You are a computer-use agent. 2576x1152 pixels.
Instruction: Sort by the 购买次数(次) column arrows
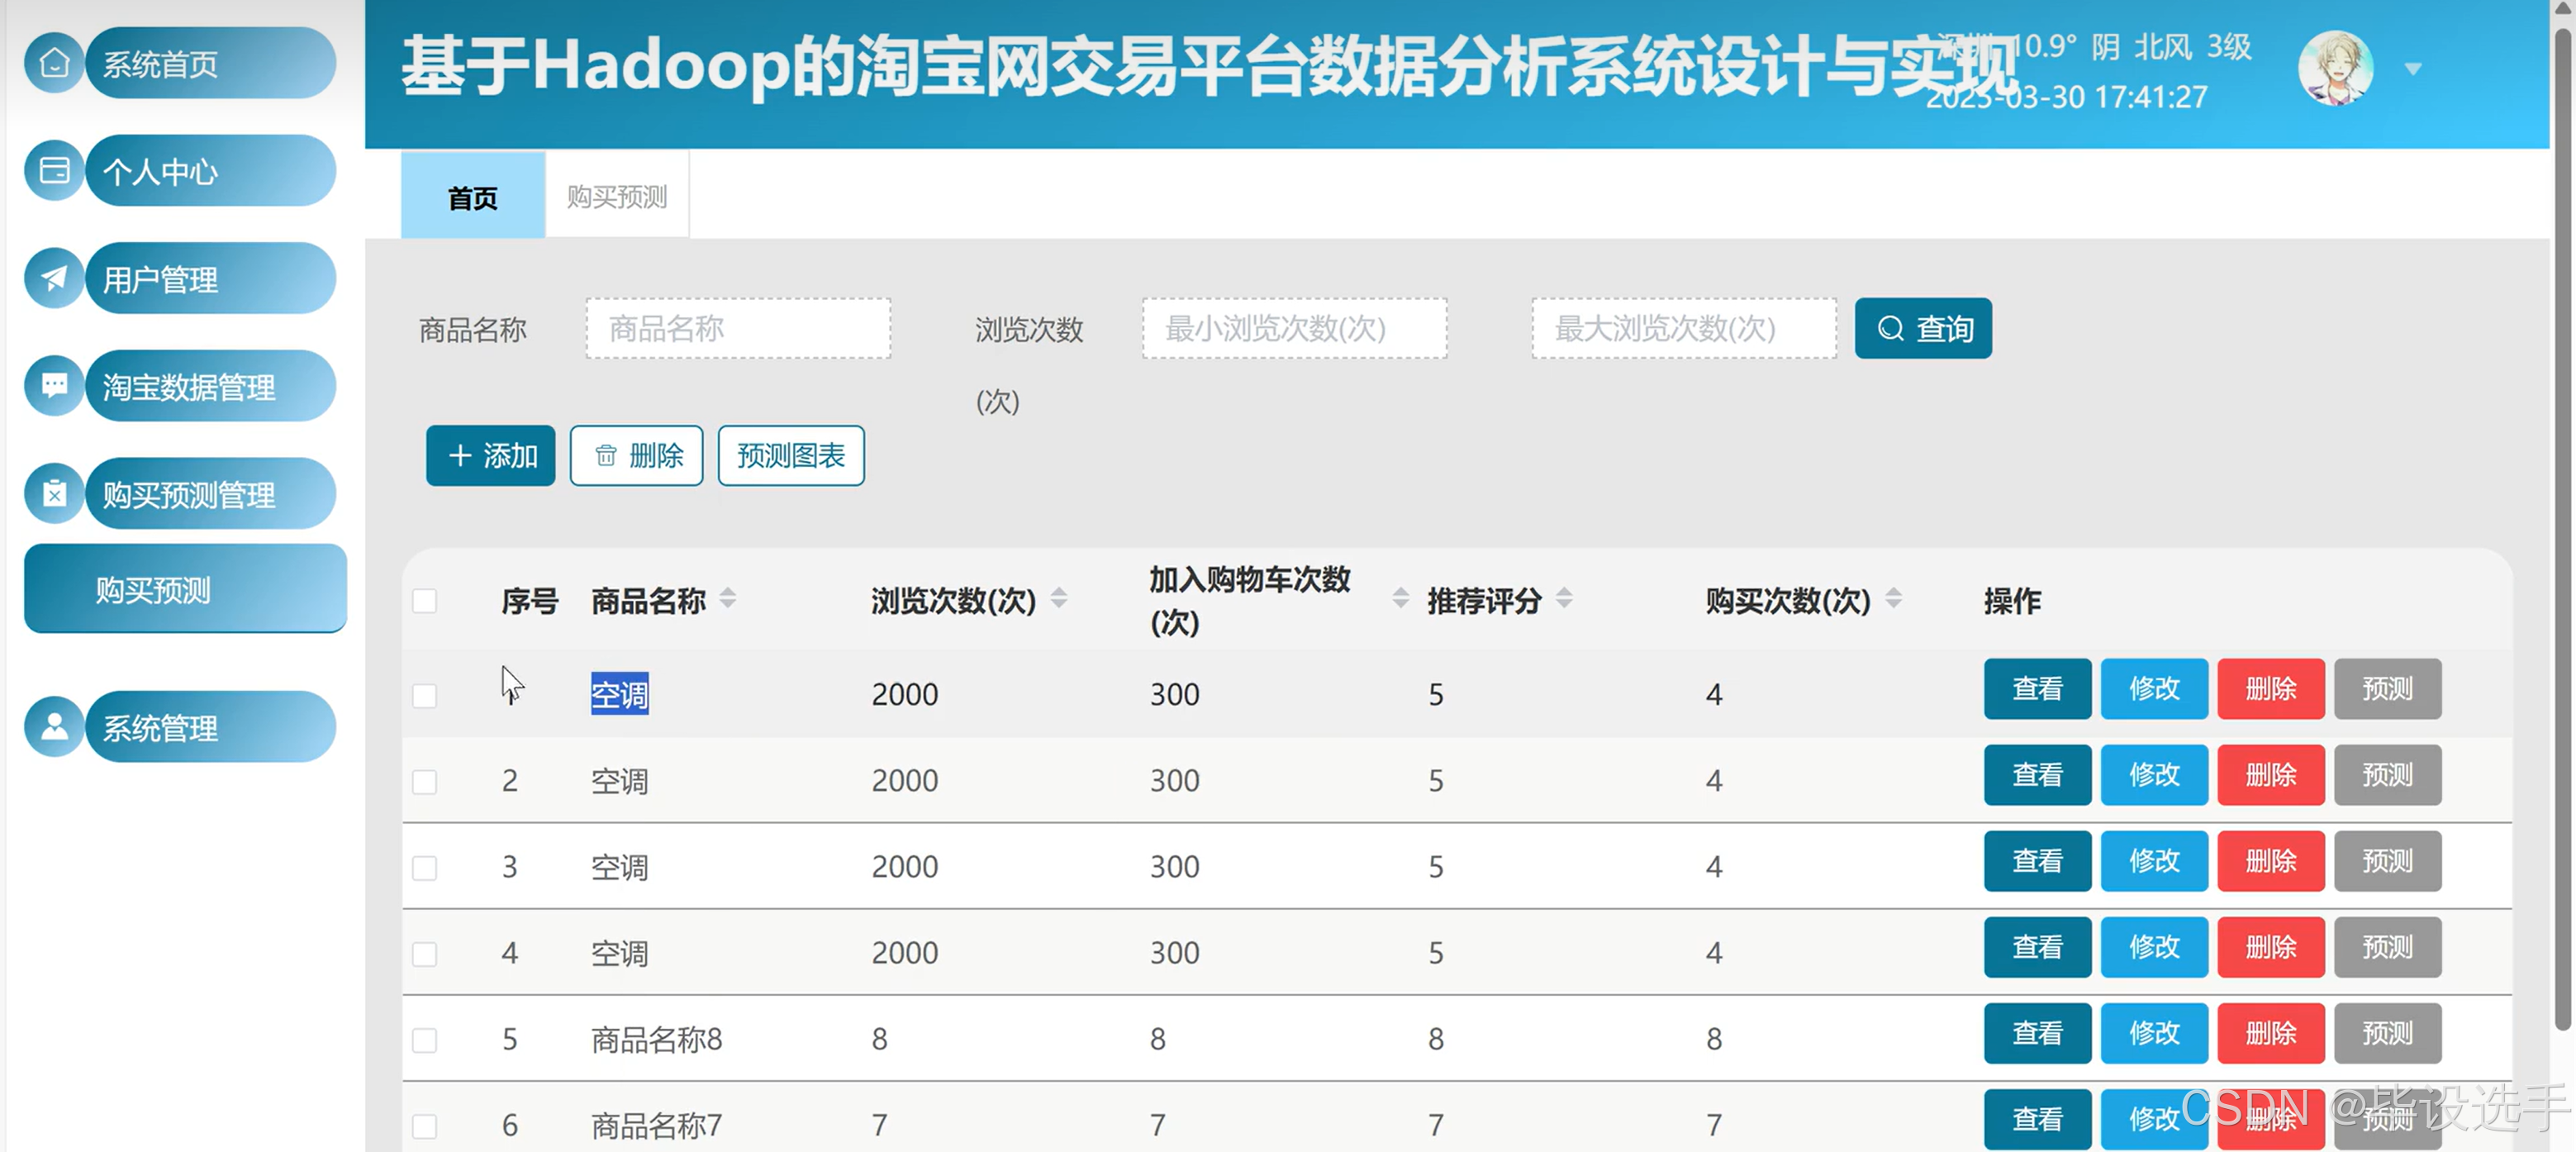(x=1893, y=598)
